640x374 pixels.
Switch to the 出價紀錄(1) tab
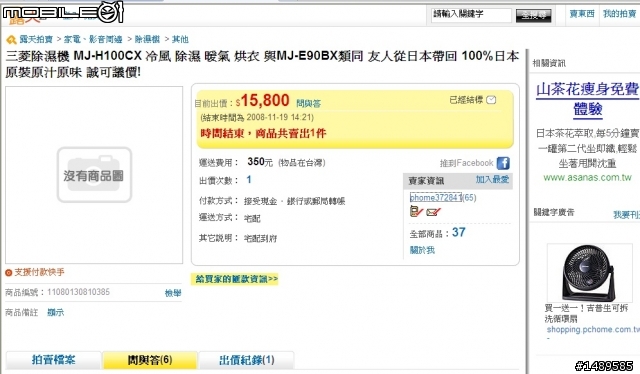click(246, 360)
